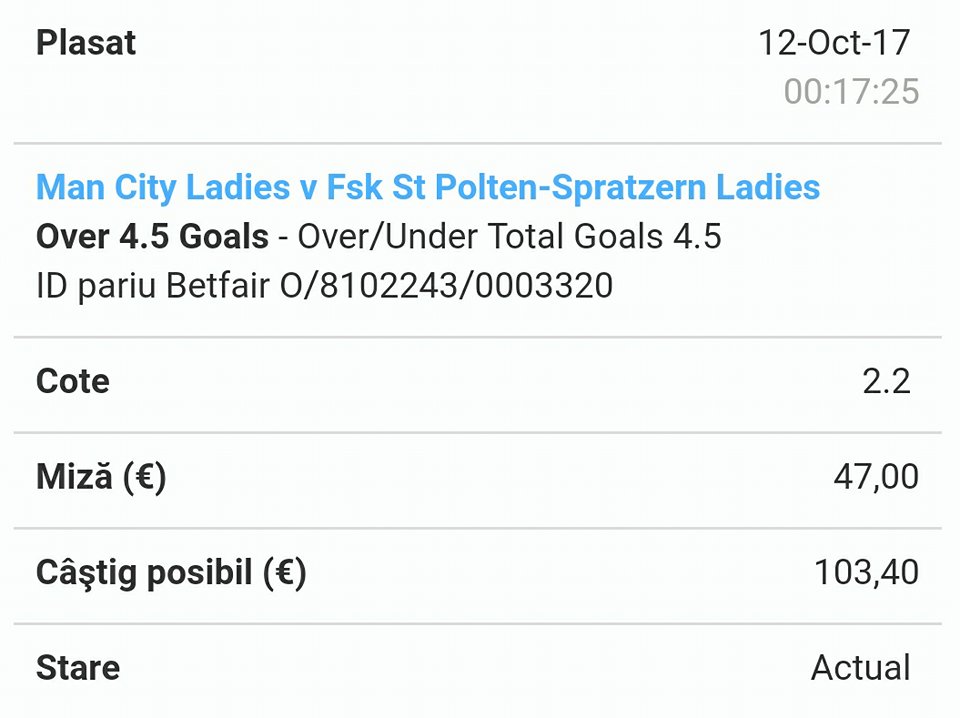The width and height of the screenshot is (960, 718).
Task: Select the odds value 2.2
Action: [x=887, y=381]
